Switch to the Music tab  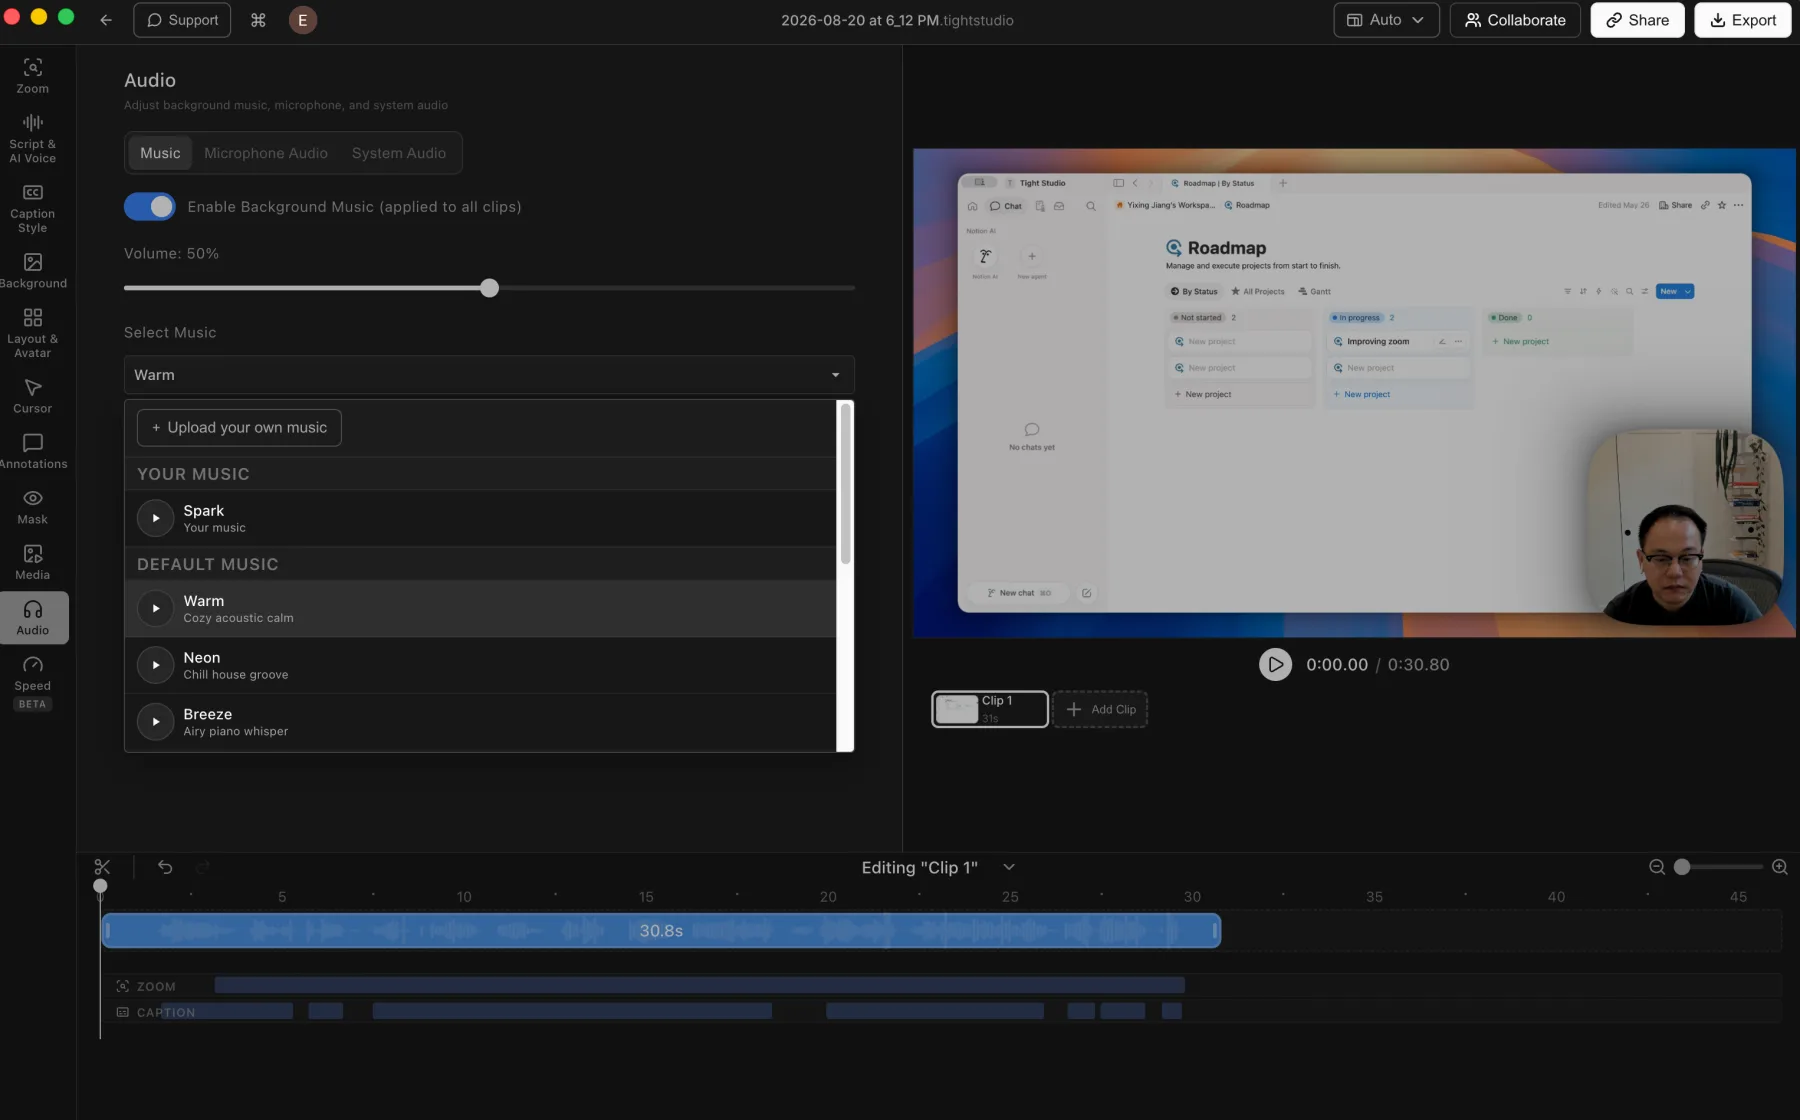point(160,153)
